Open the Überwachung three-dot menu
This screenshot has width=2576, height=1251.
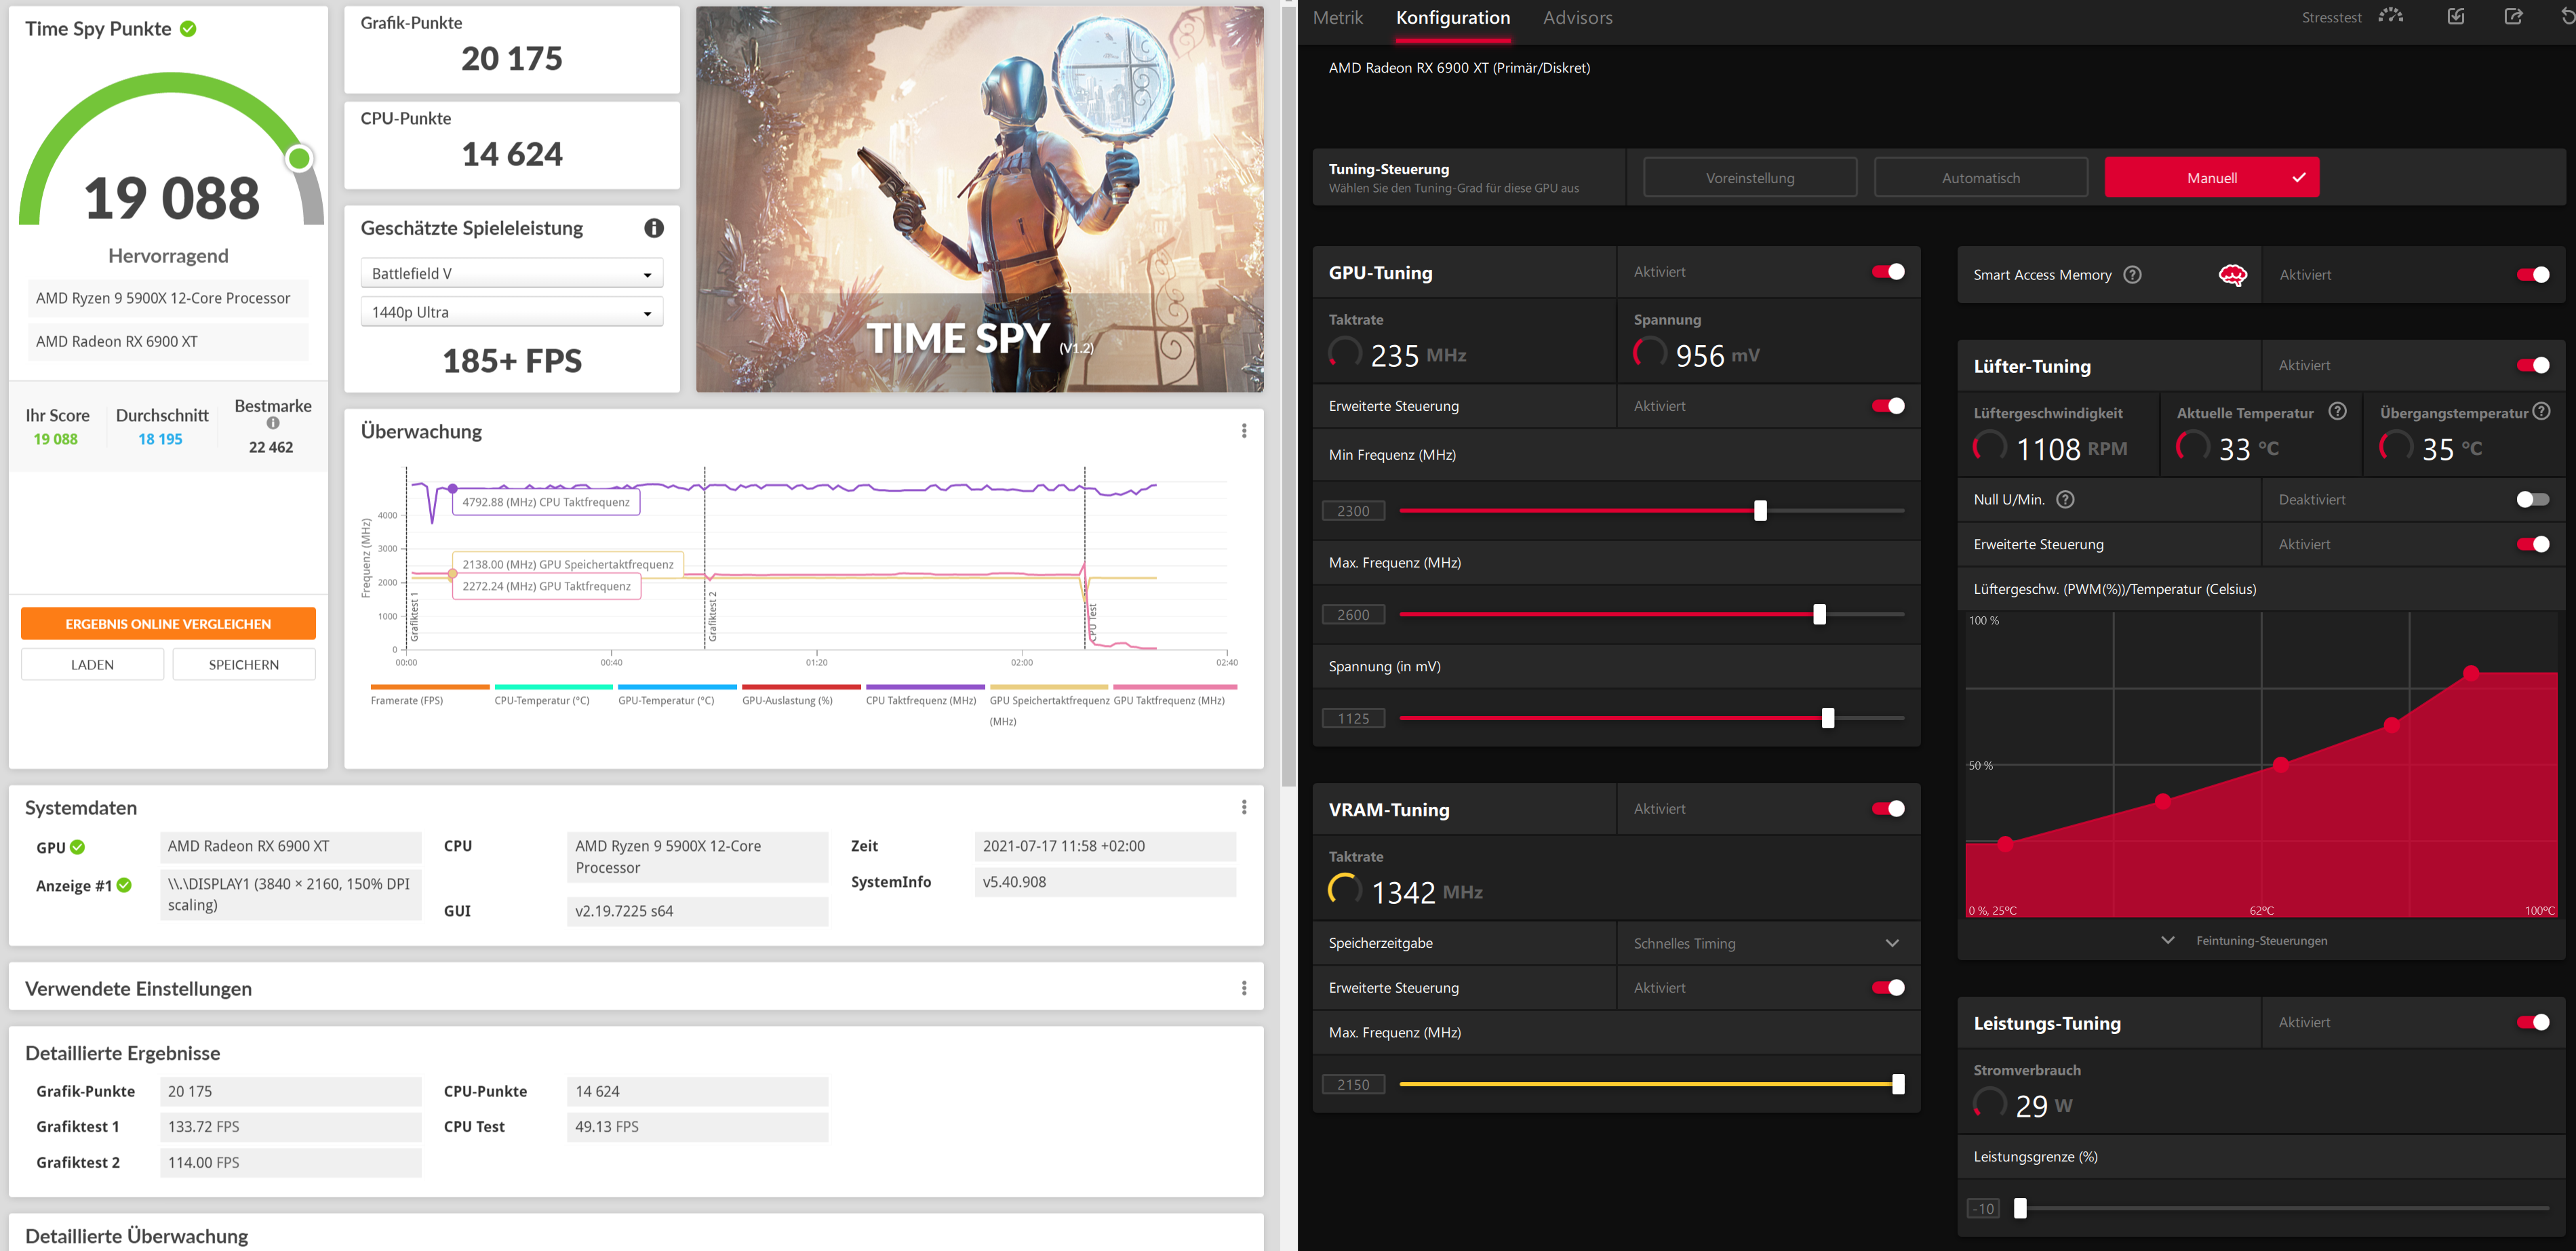click(x=1244, y=431)
